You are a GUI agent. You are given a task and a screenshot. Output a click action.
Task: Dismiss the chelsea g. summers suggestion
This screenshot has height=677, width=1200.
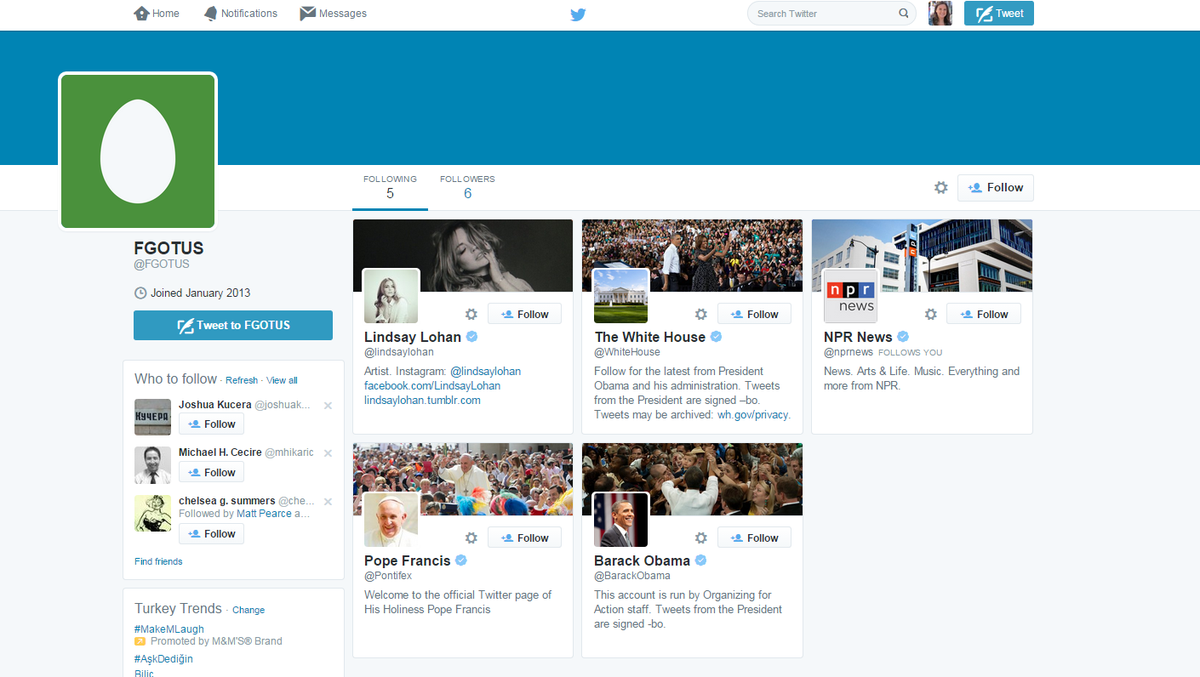pyautogui.click(x=328, y=501)
